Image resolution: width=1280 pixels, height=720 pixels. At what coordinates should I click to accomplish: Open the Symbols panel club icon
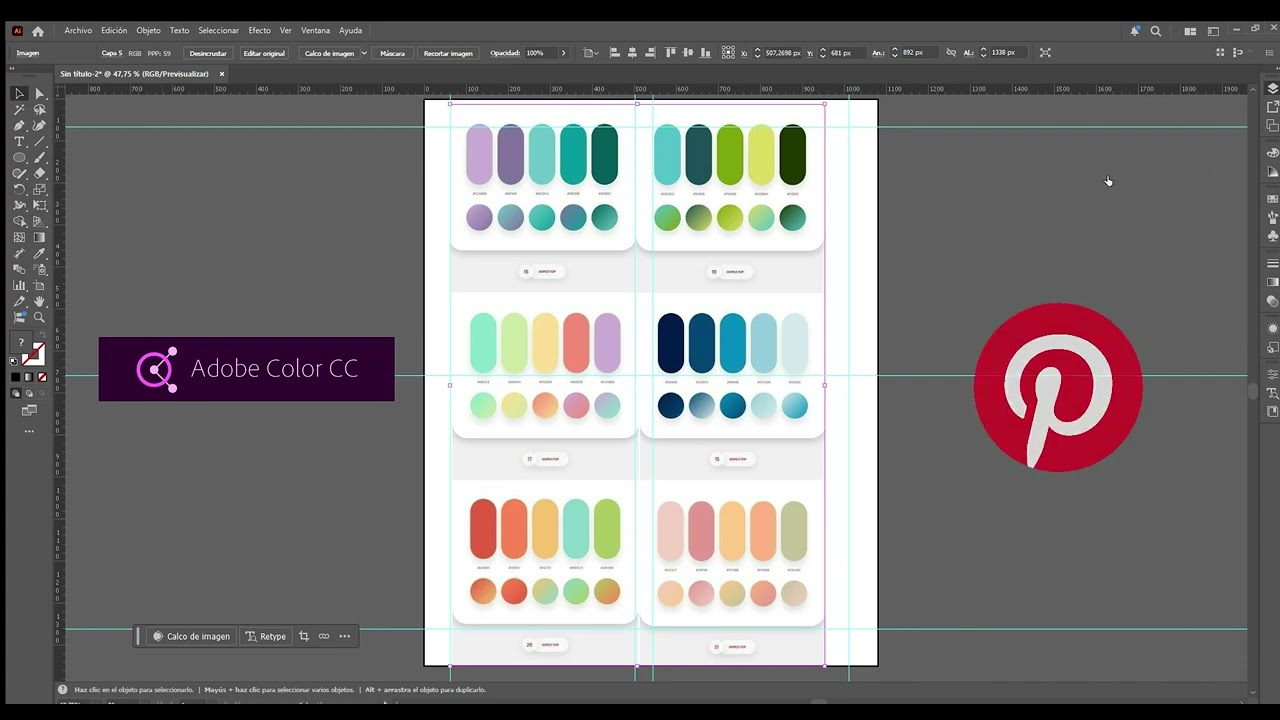(1272, 236)
